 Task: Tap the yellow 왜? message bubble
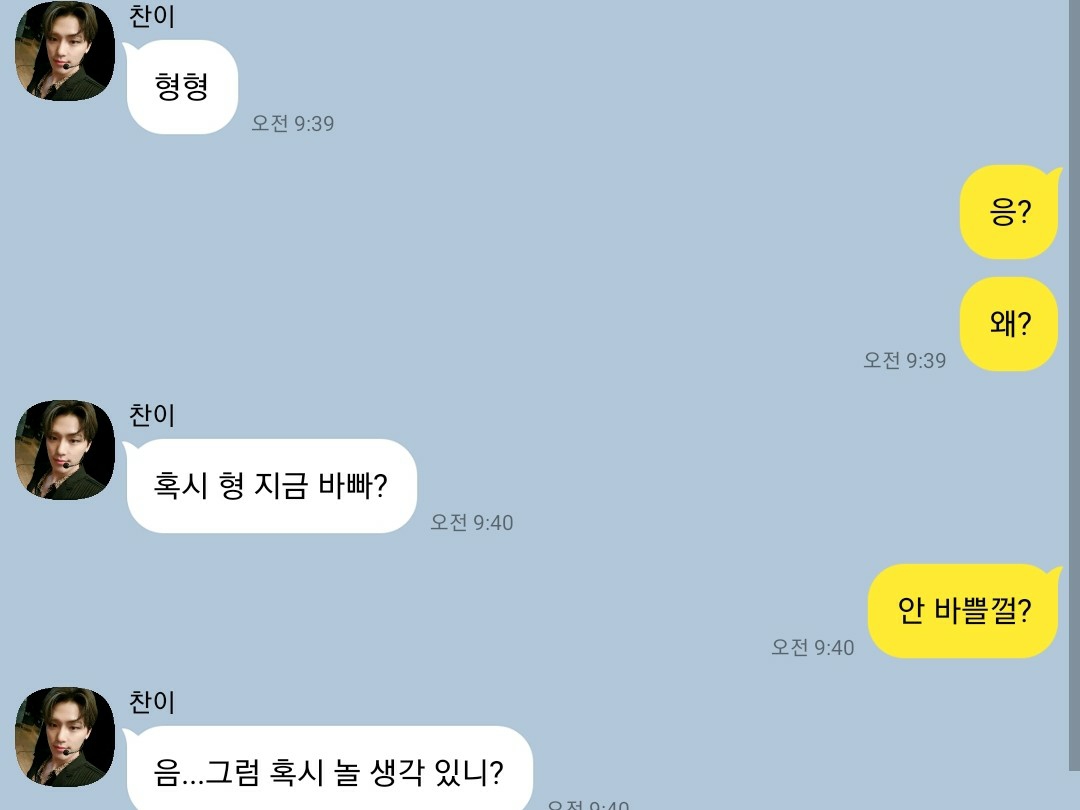tap(1010, 324)
